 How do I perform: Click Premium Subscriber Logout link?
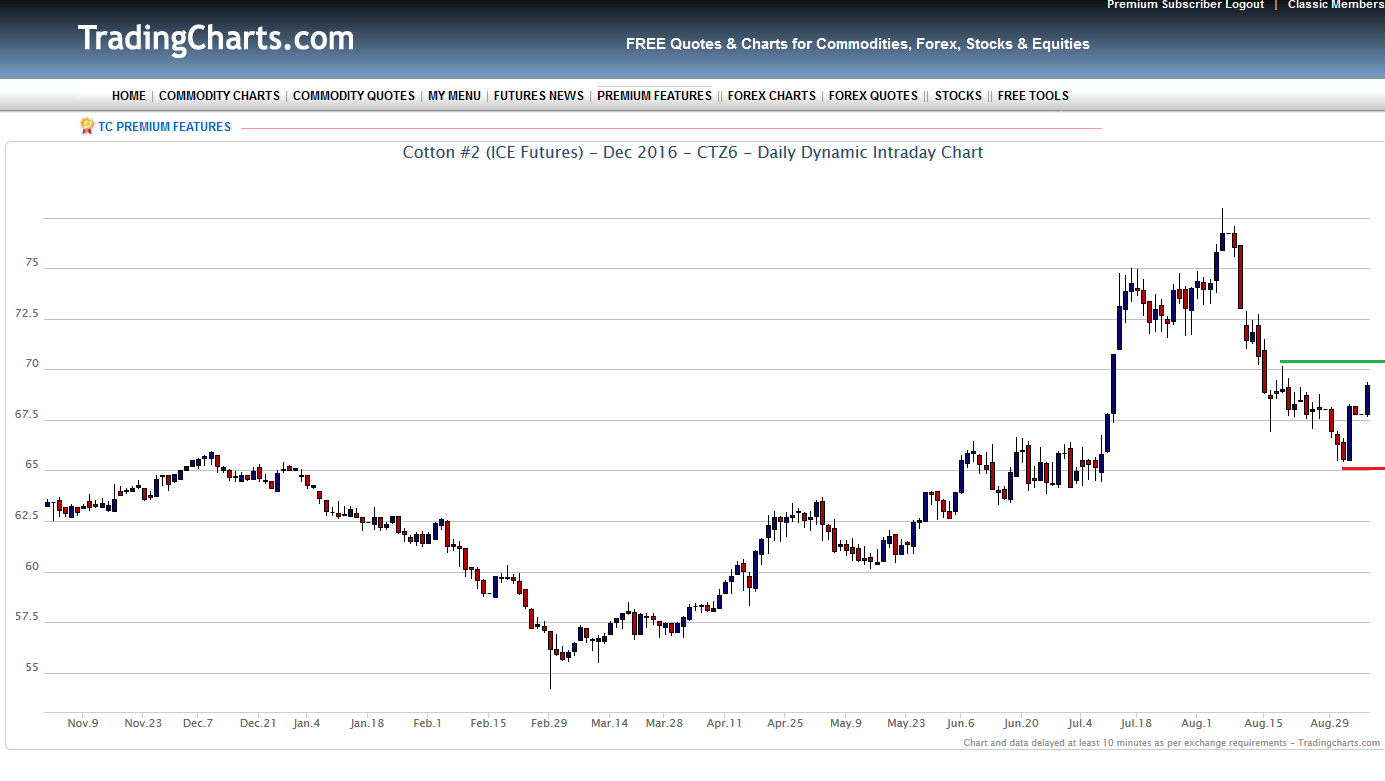pyautogui.click(x=1185, y=5)
